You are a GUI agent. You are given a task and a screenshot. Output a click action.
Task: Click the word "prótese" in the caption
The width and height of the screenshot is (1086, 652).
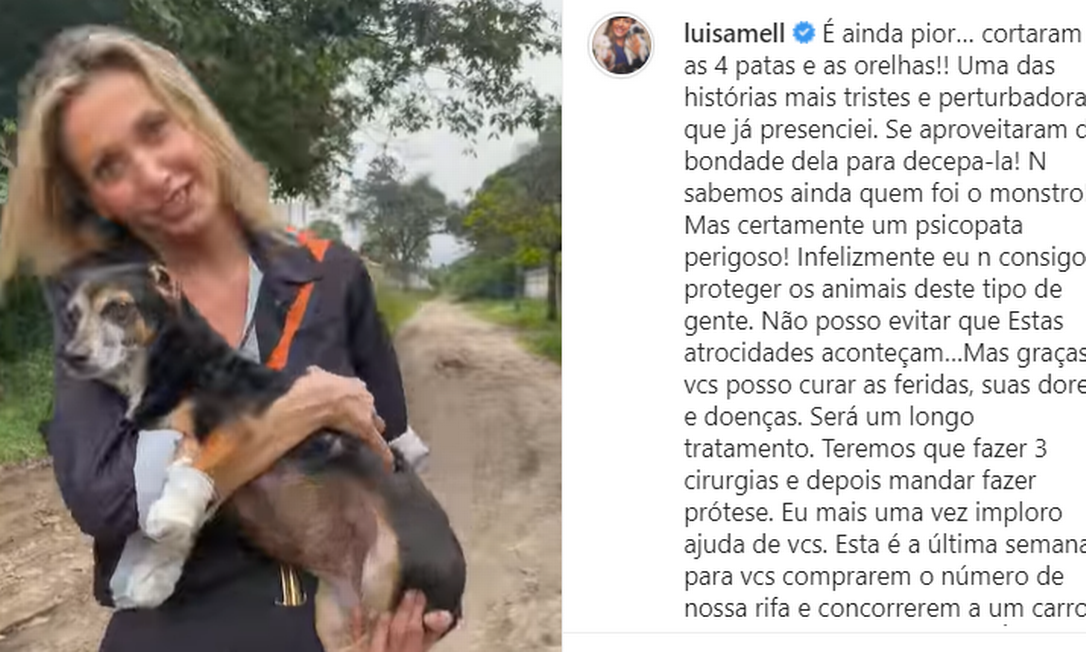pos(728,513)
